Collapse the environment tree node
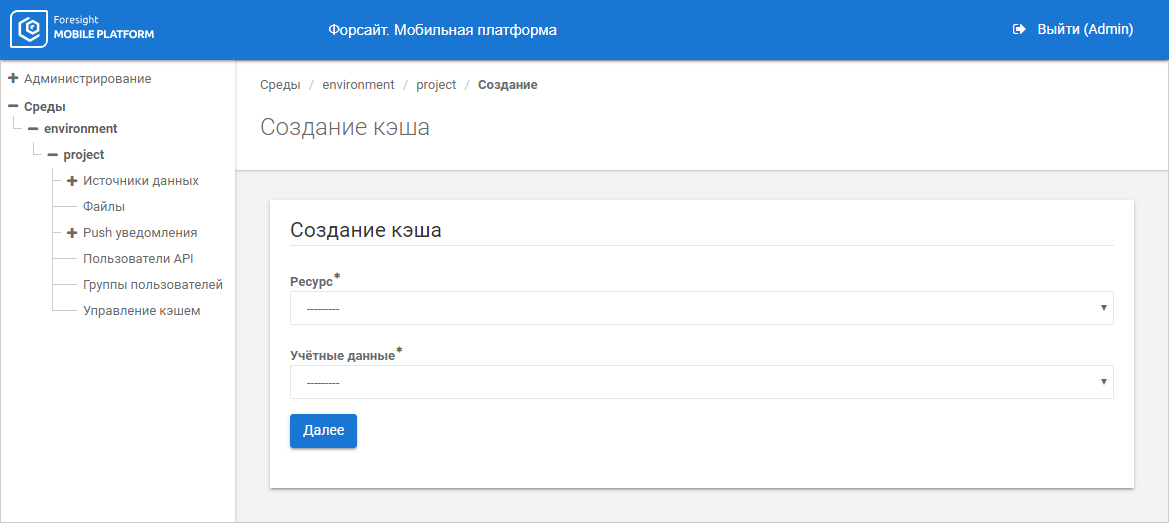The image size is (1169, 523). [33, 129]
